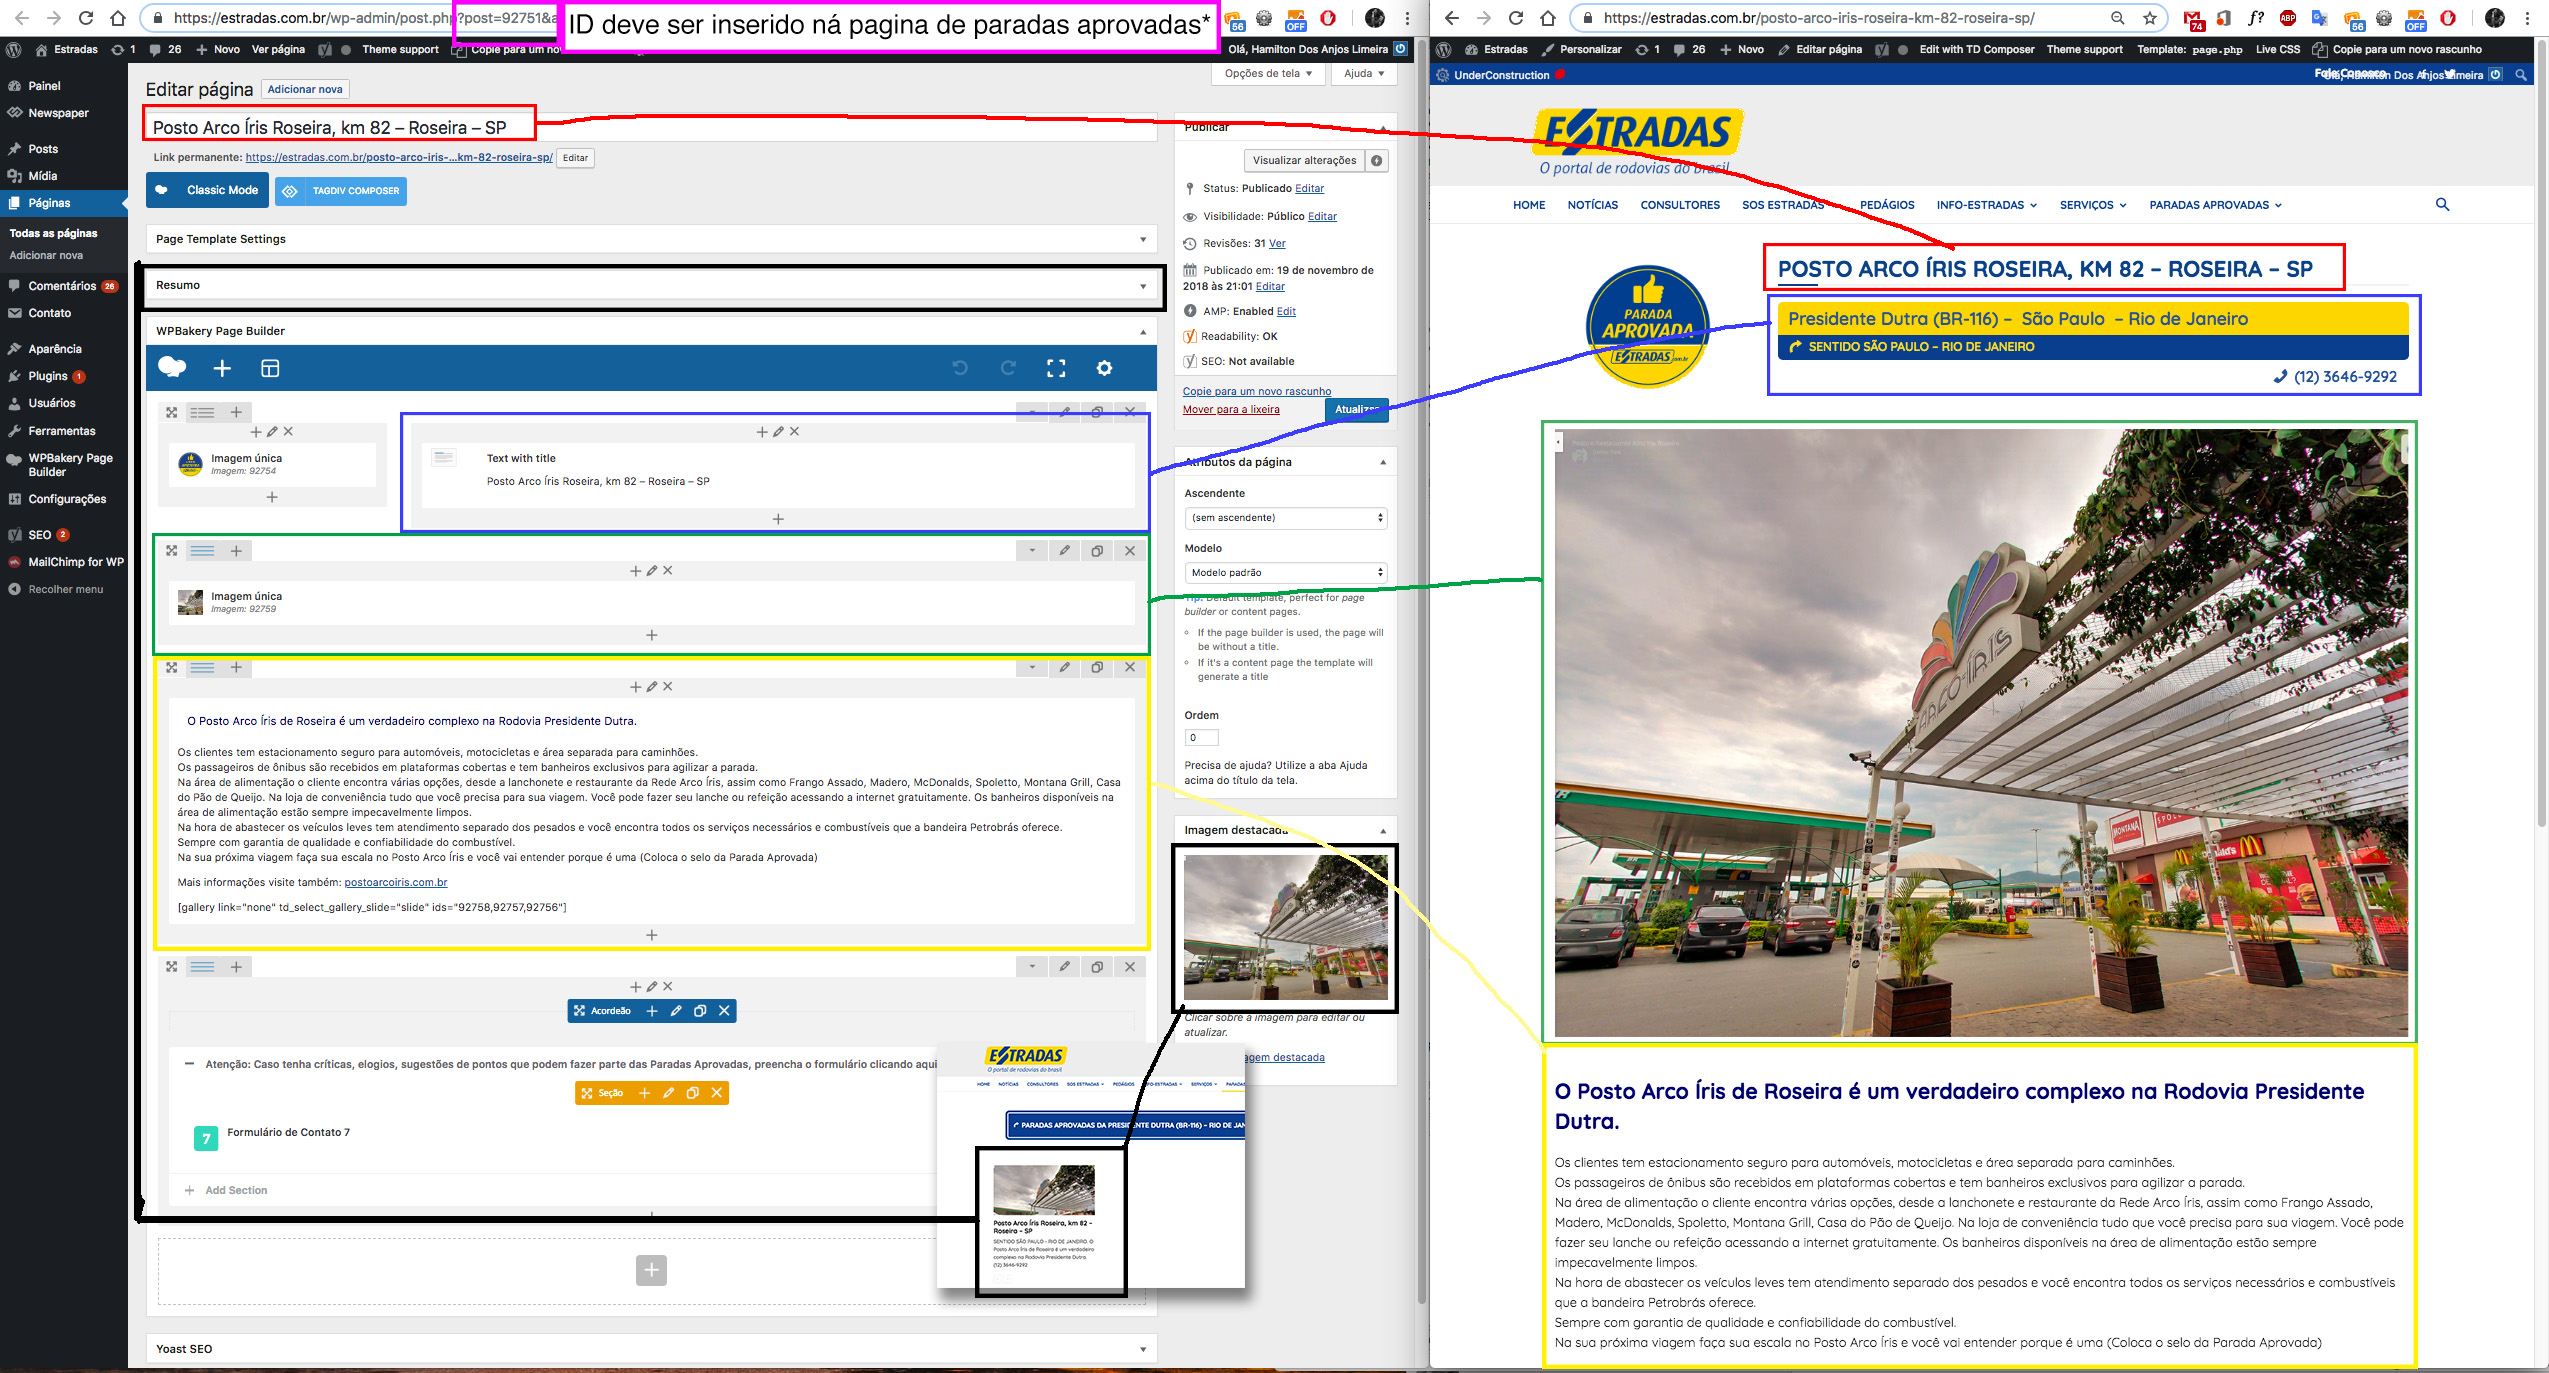The height and width of the screenshot is (1373, 2549).
Task: Open WPBakery templates panel icon
Action: [270, 368]
